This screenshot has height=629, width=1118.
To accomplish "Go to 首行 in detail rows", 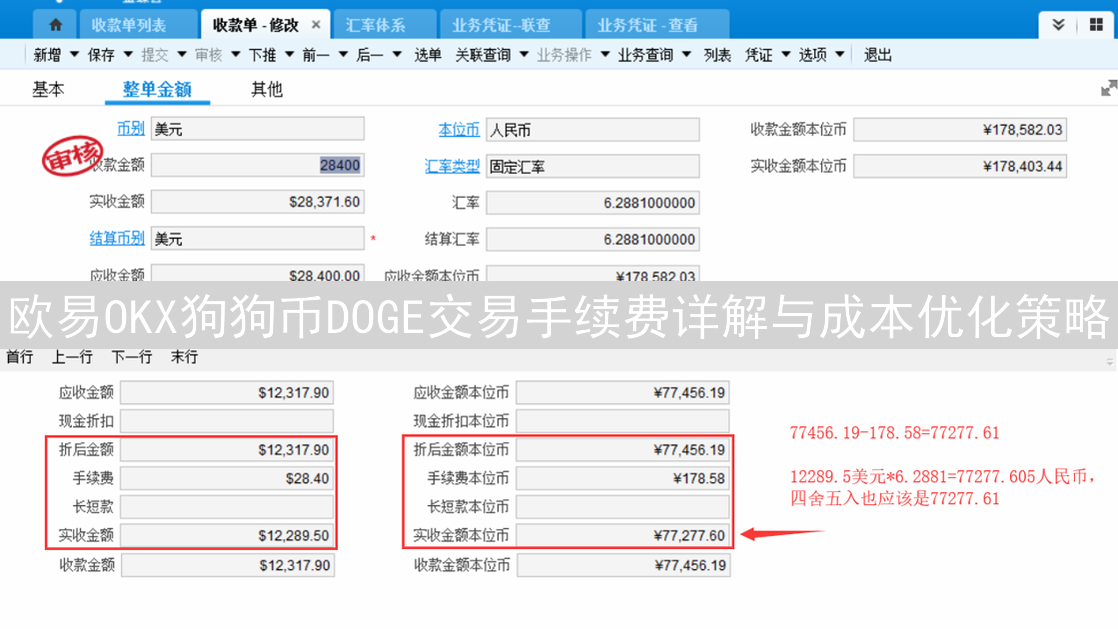I will [x=20, y=357].
